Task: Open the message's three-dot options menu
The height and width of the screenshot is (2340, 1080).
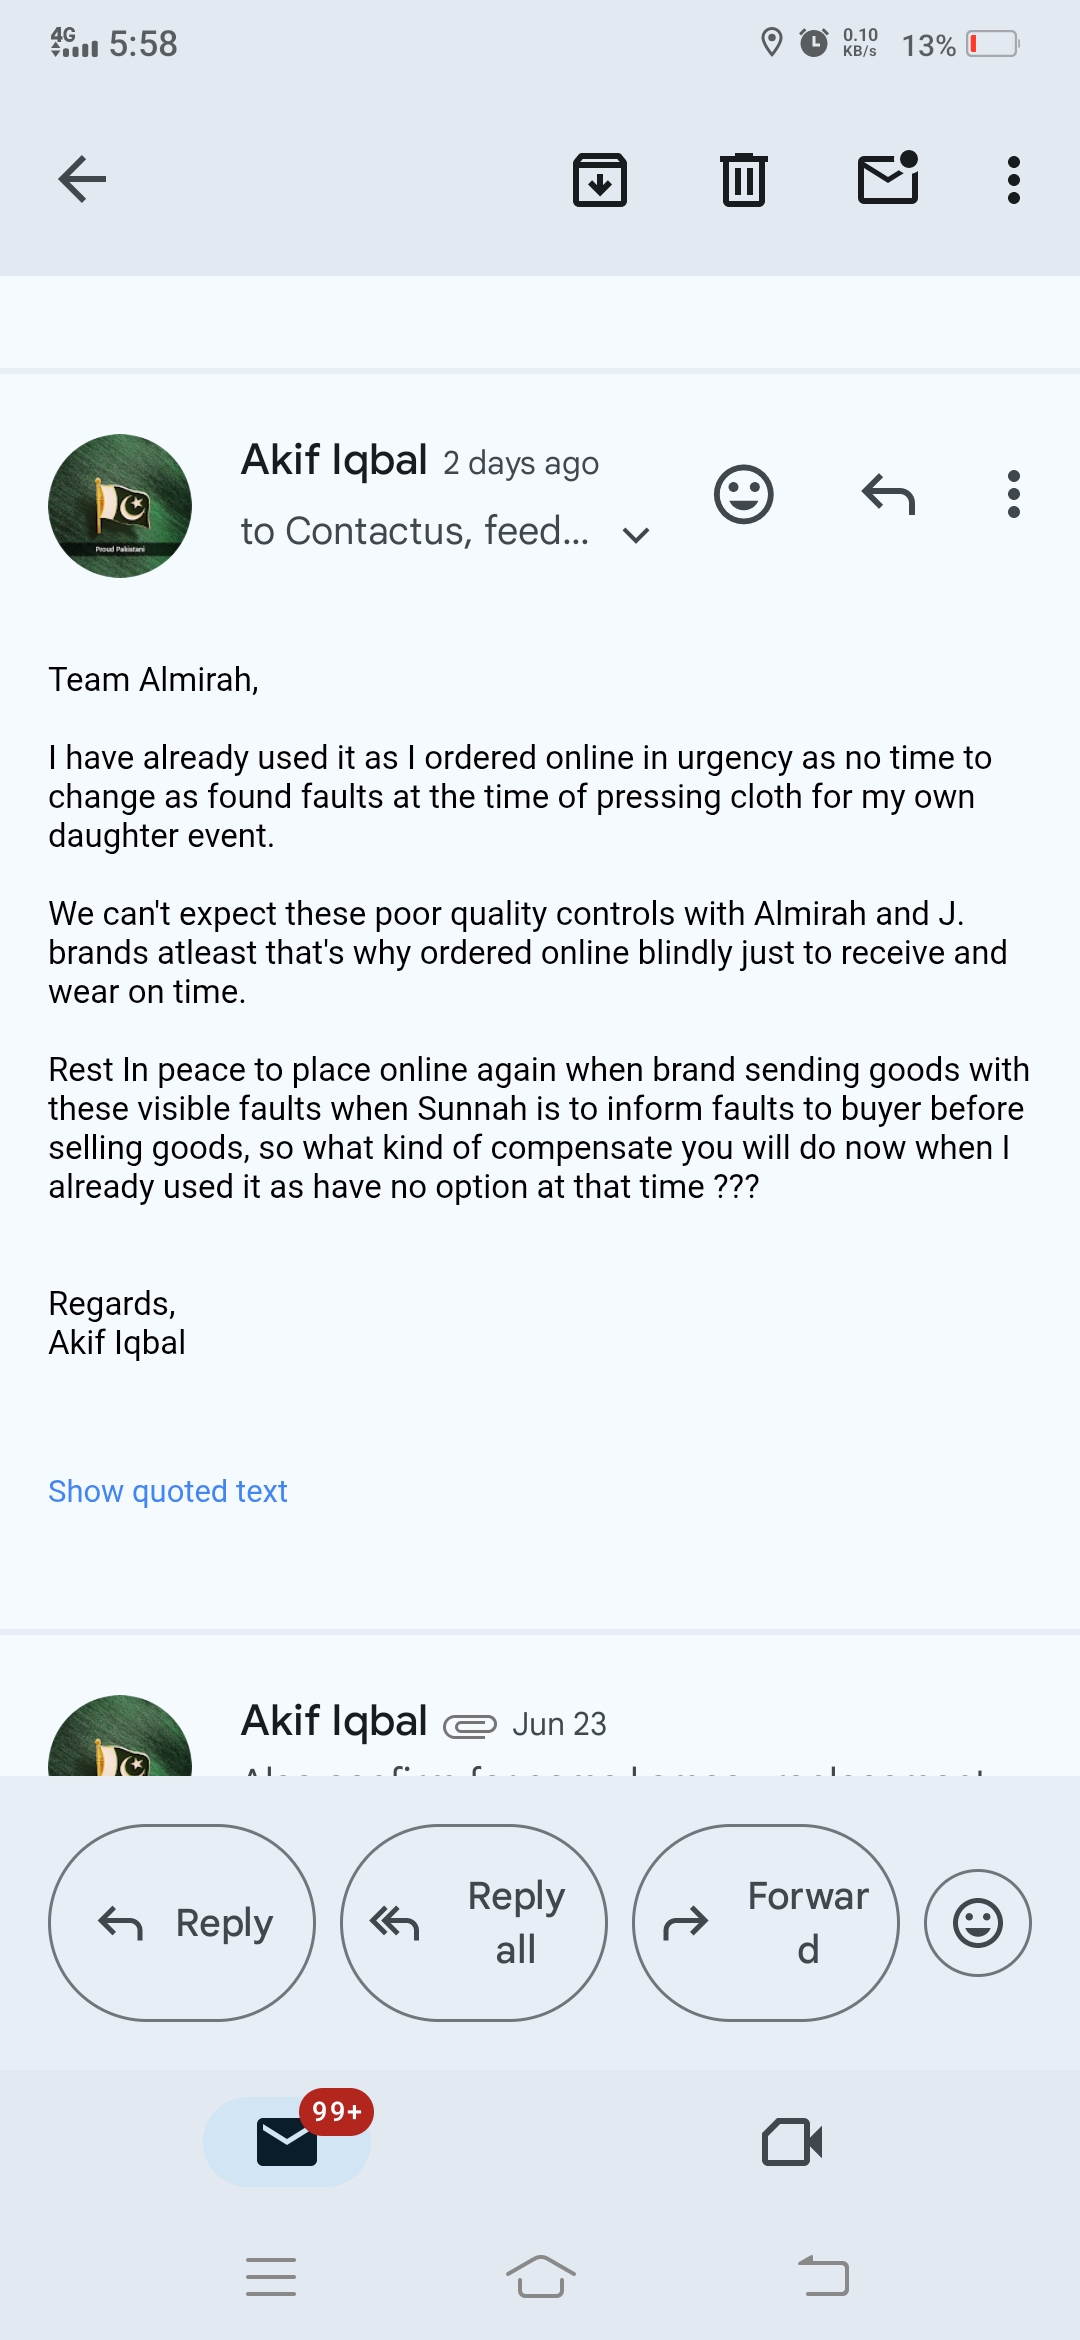Action: [x=1014, y=494]
